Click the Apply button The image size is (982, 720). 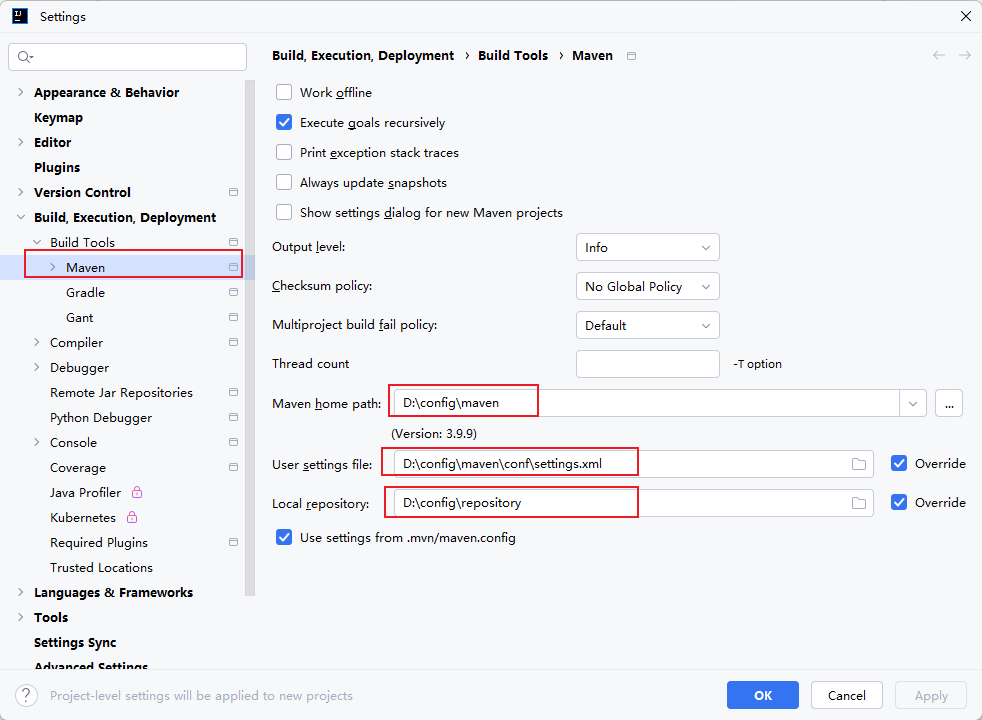coord(931,695)
